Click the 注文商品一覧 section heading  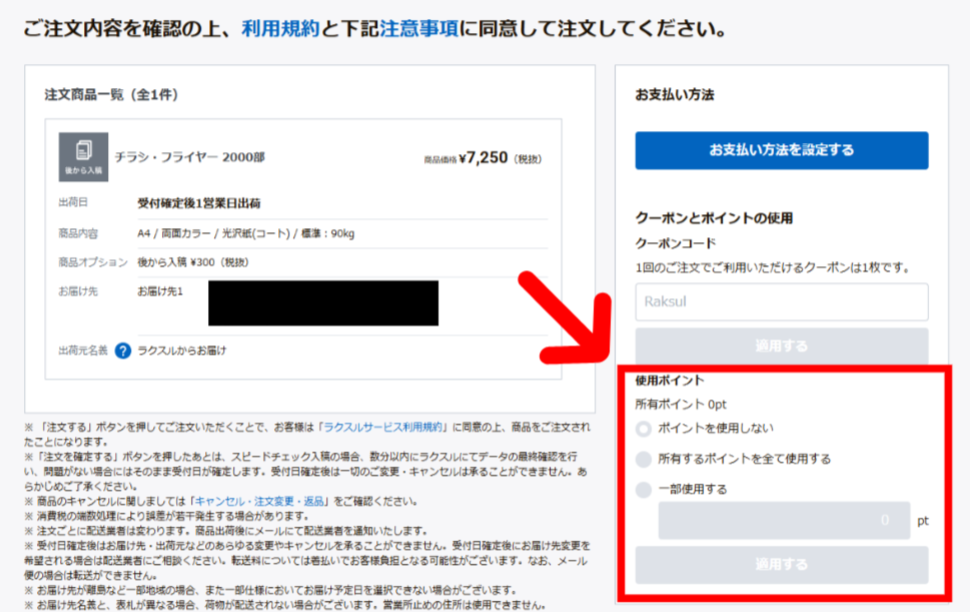tap(111, 94)
